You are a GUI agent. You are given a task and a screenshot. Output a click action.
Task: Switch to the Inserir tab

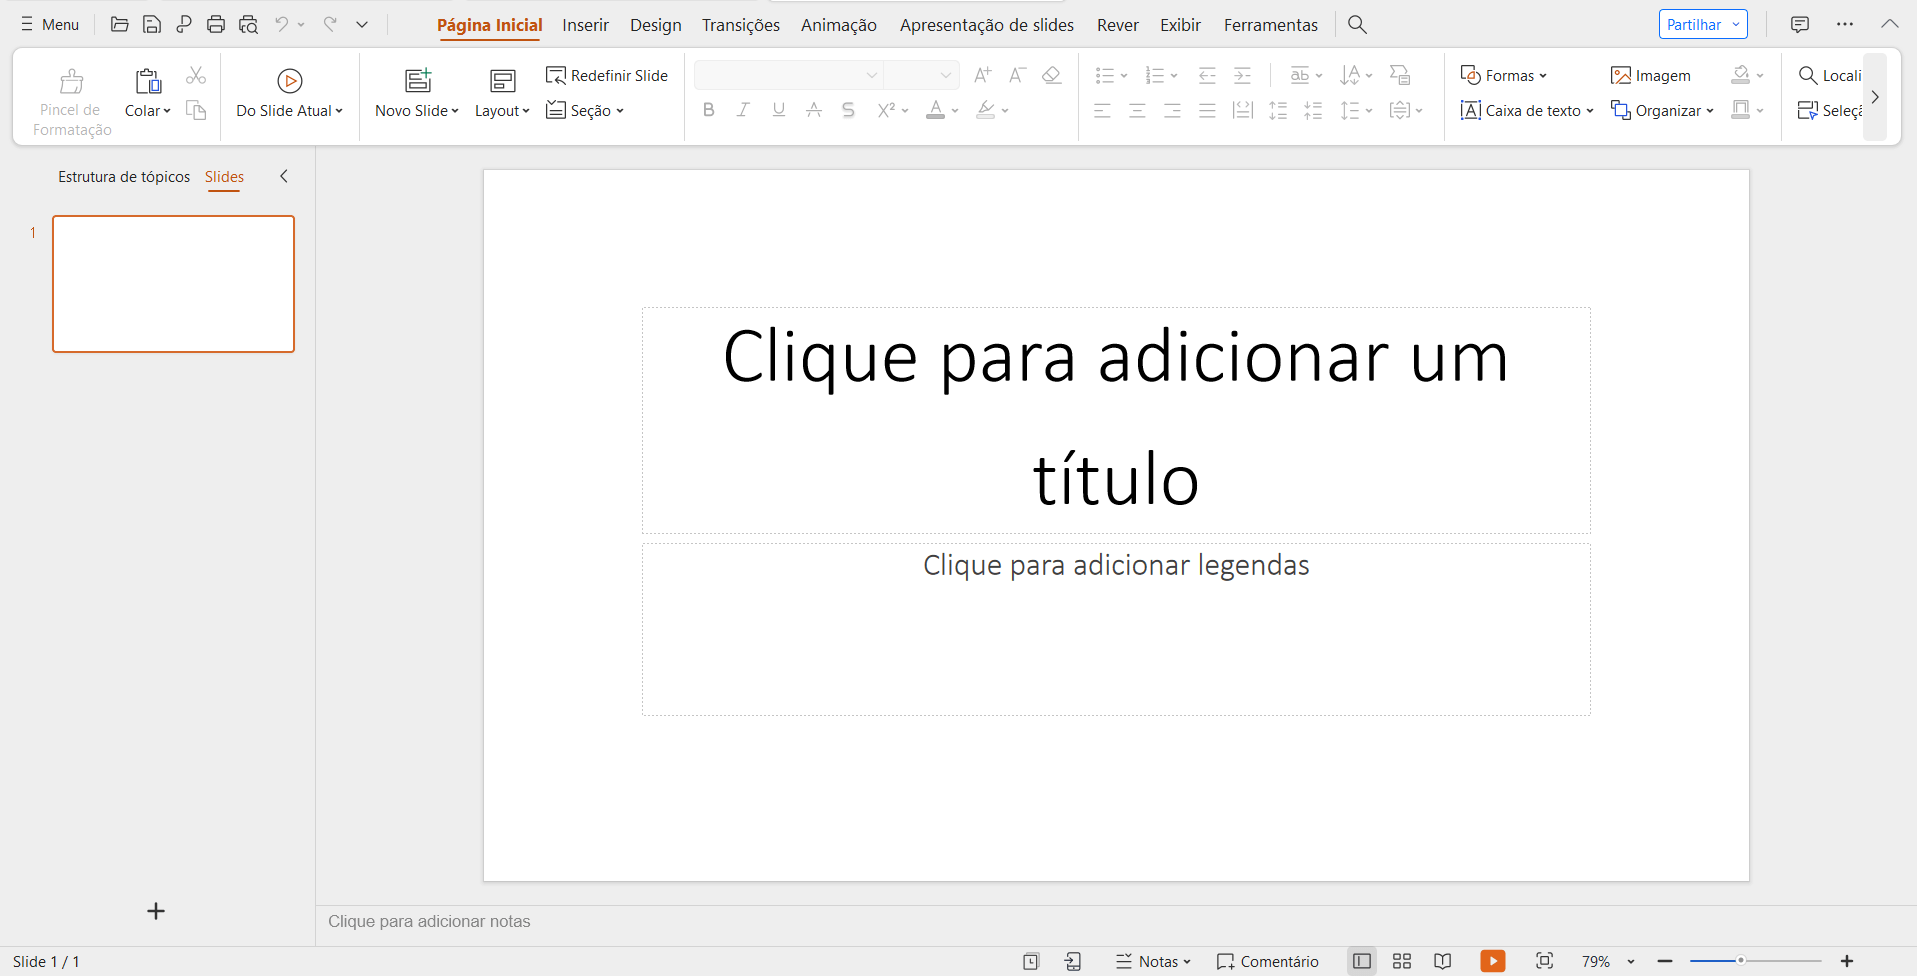(585, 25)
